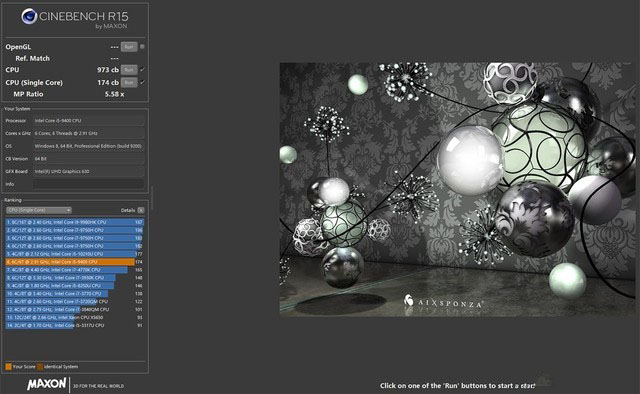Click the empty Info text field

[89, 184]
